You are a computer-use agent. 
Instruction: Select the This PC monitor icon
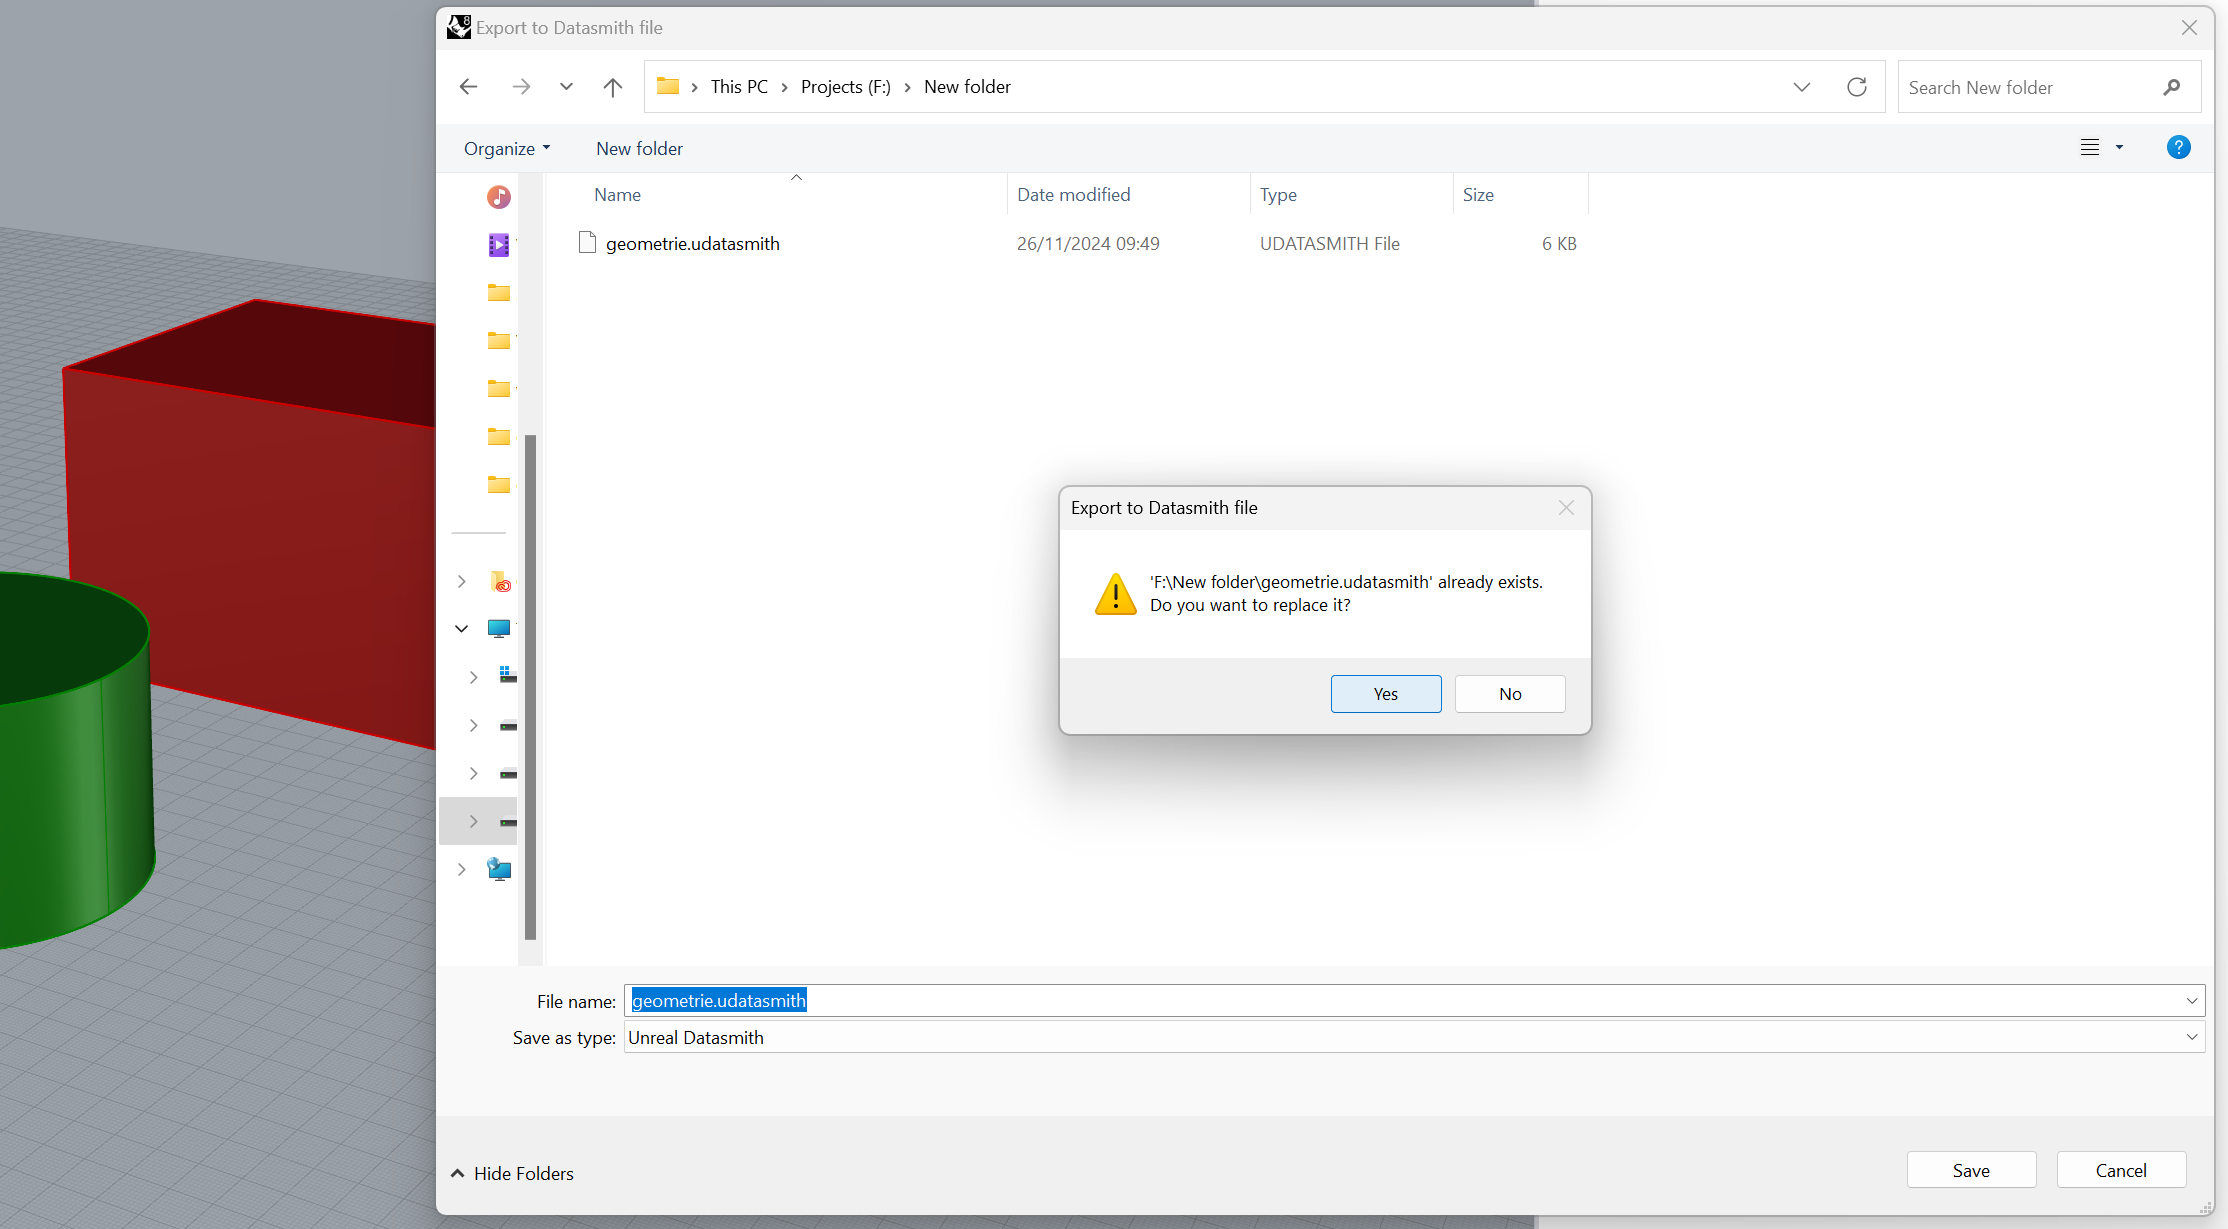[498, 628]
